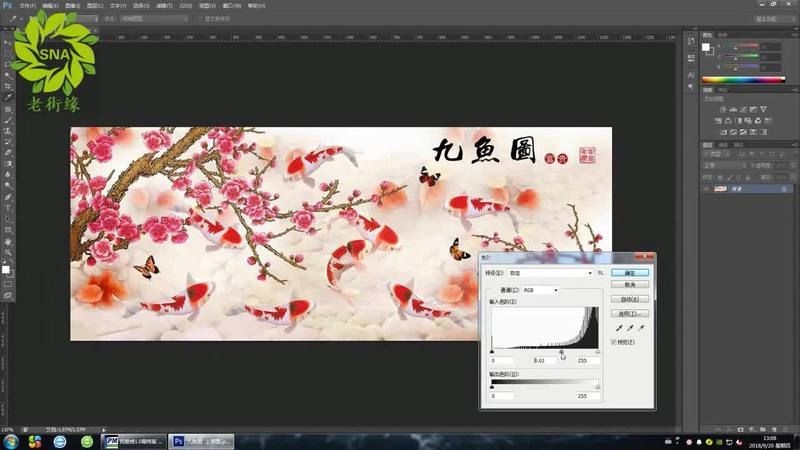Select the Brush tool in the toolbox
This screenshot has width=800, height=450.
point(8,120)
